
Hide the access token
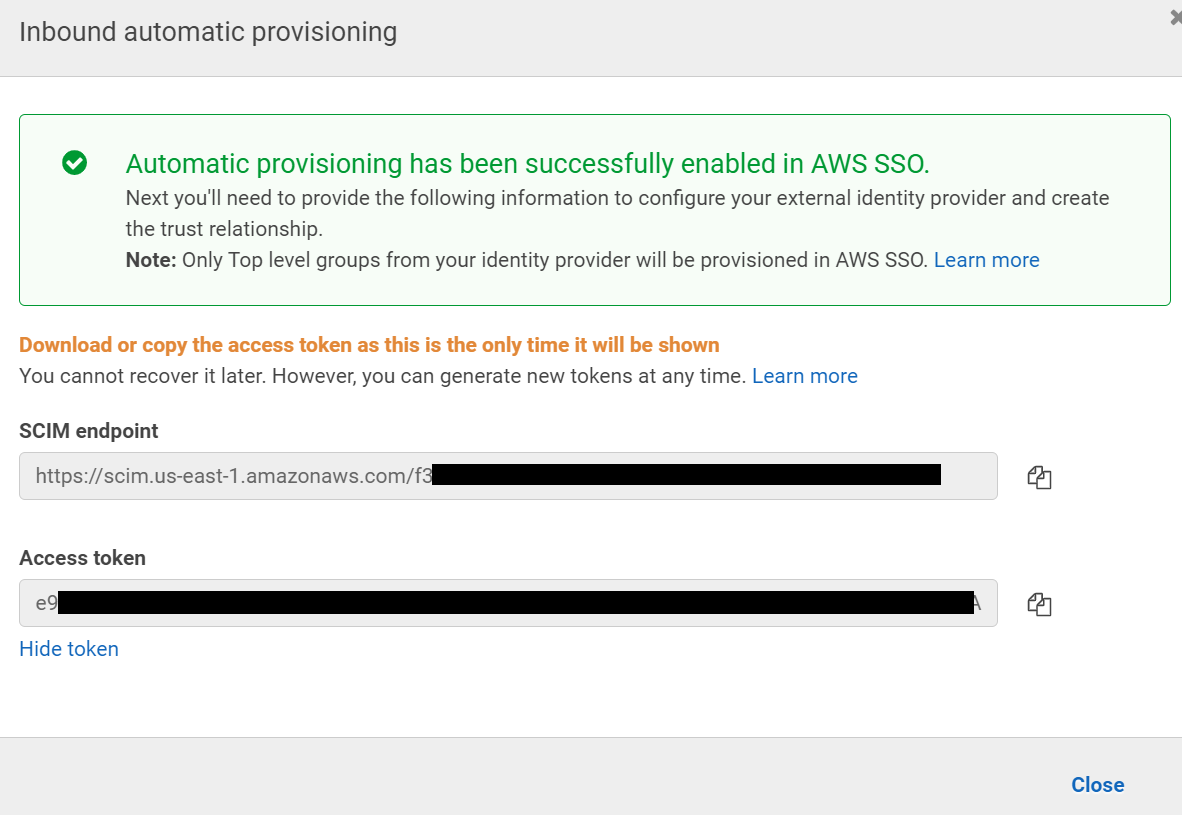coord(69,649)
